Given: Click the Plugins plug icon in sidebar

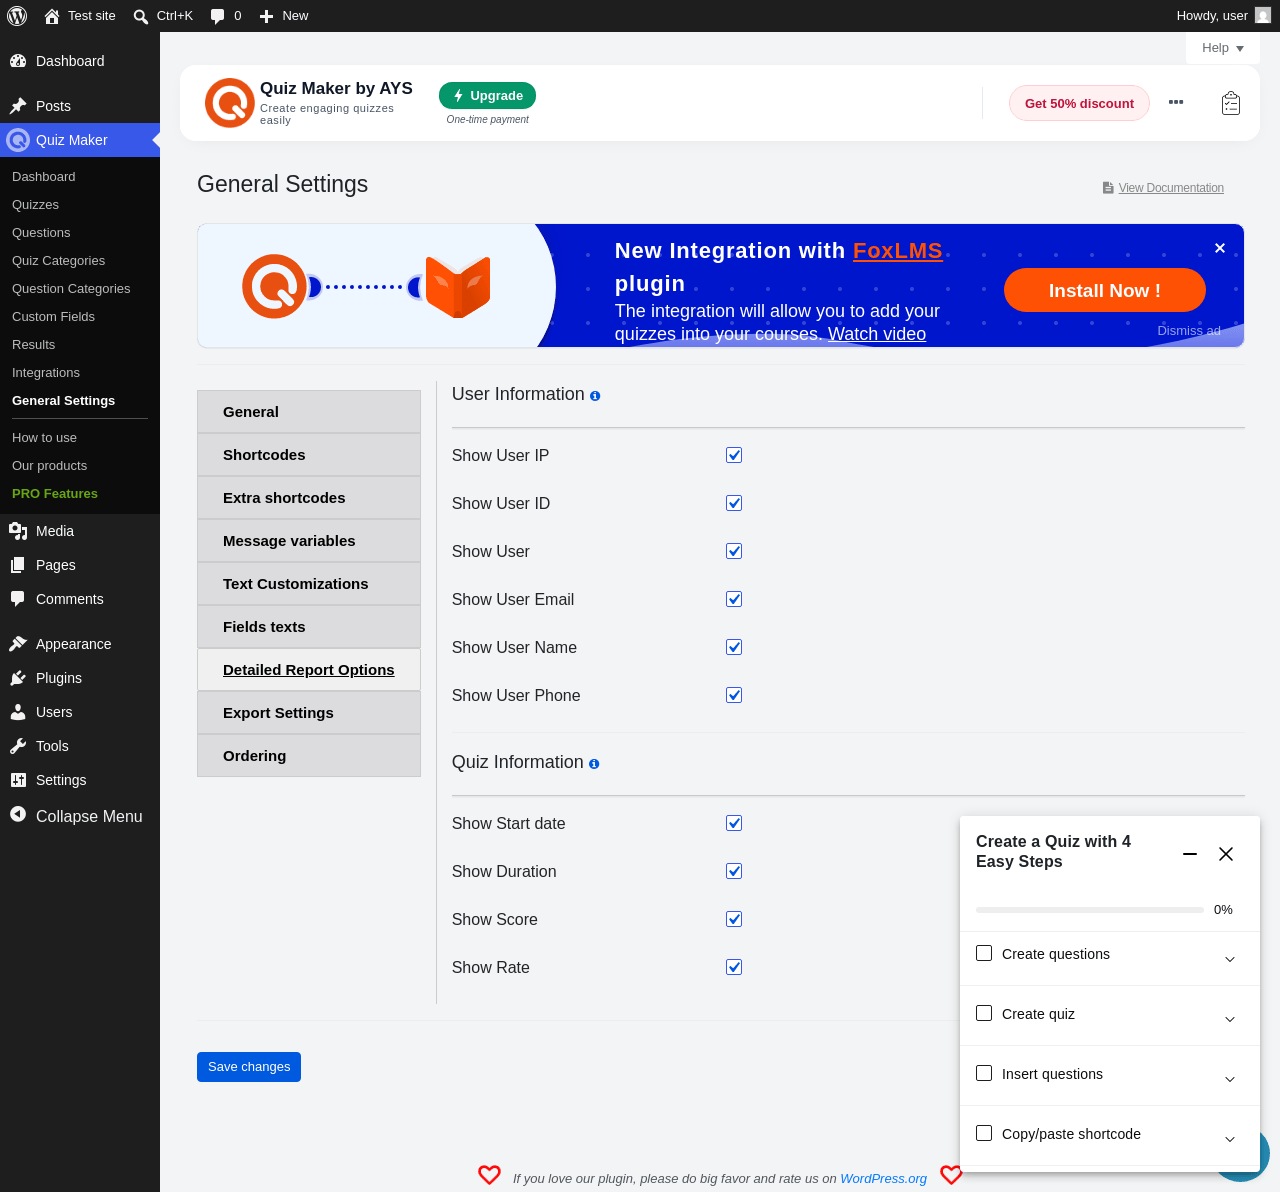Looking at the screenshot, I should click(18, 678).
